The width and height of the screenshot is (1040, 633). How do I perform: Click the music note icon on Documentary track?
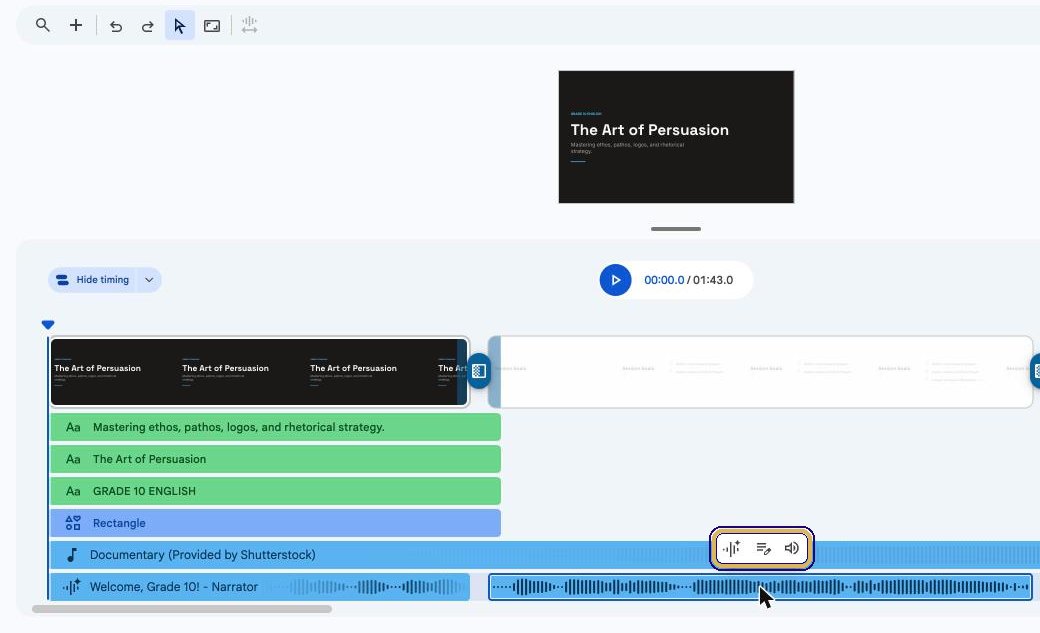72,555
